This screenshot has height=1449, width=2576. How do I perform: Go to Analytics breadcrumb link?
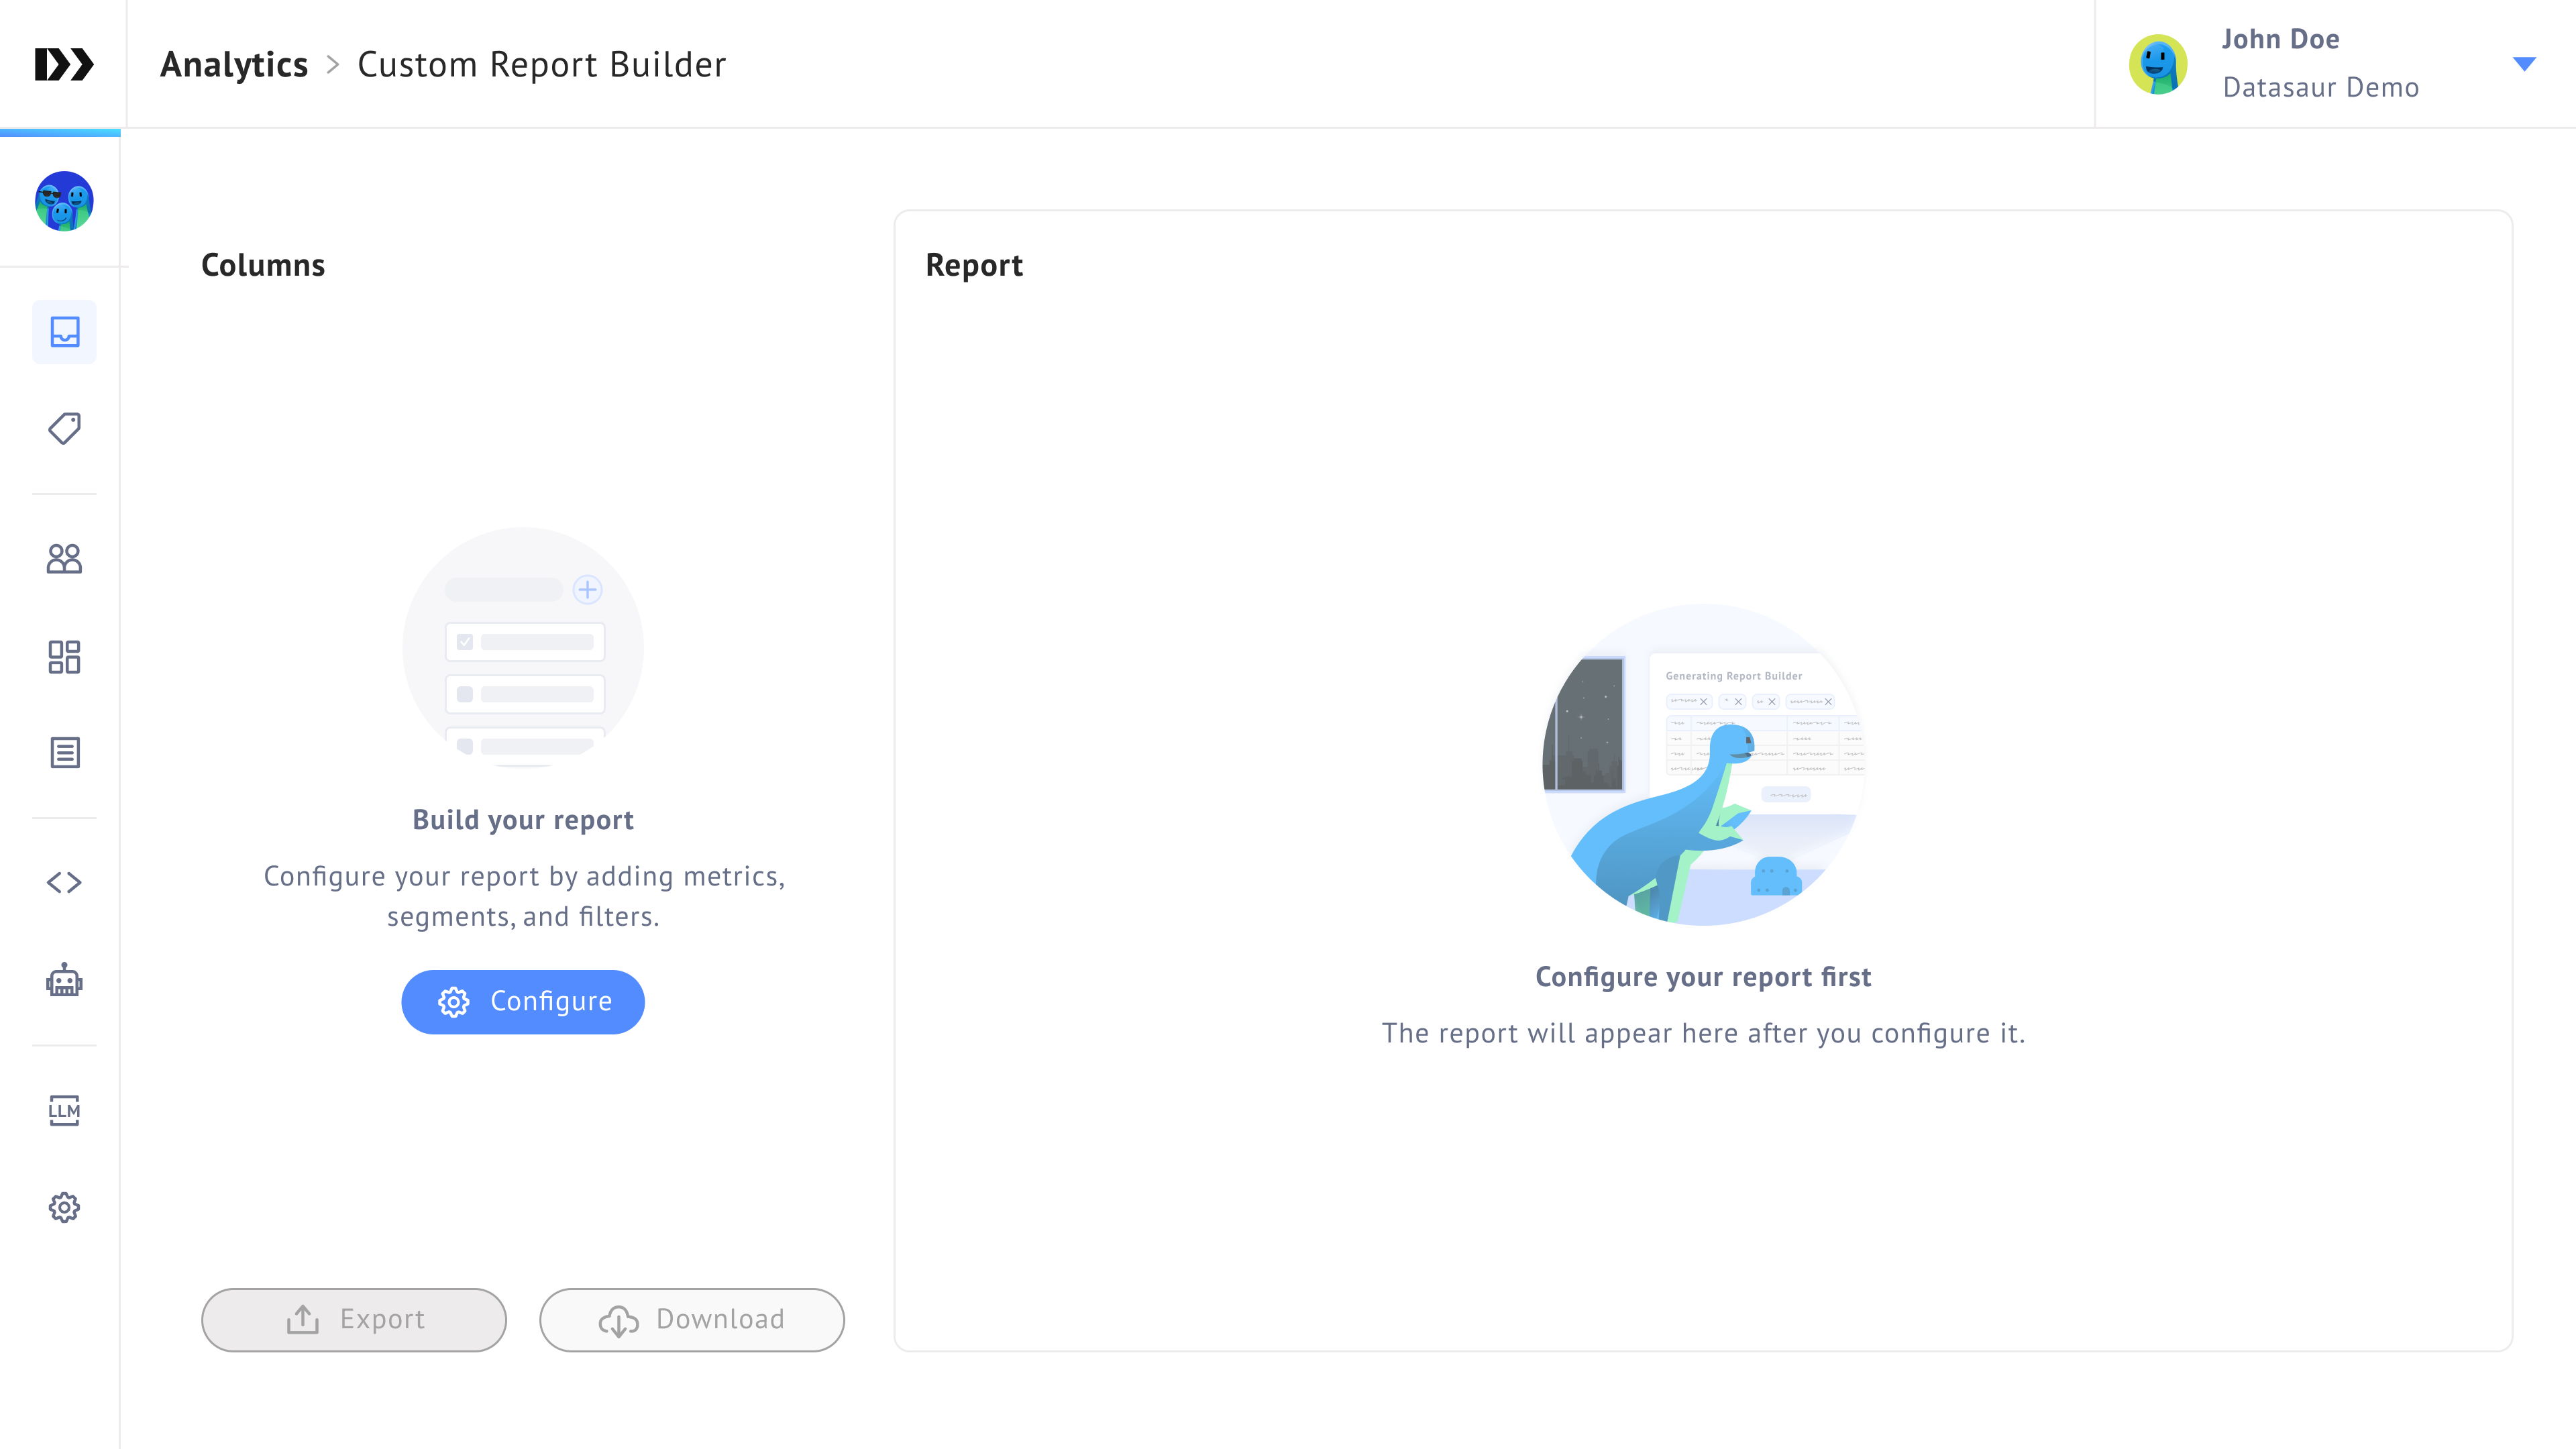(x=234, y=65)
